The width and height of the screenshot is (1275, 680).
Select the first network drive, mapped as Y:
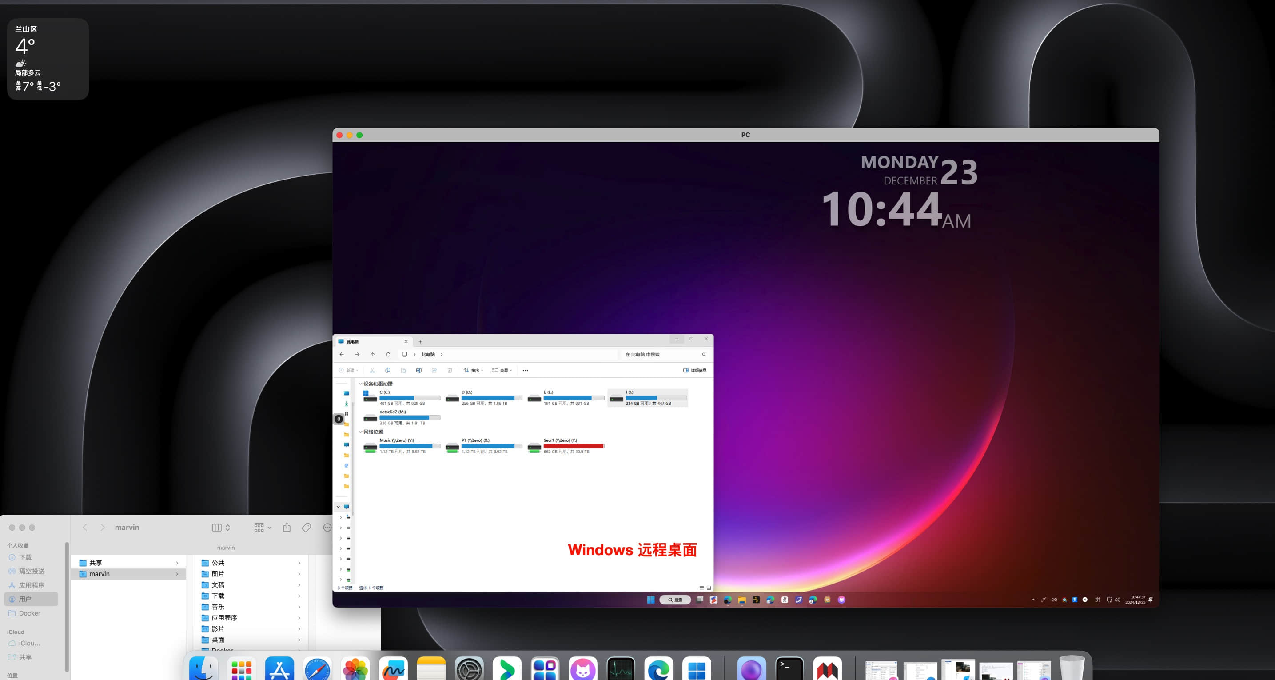click(402, 445)
